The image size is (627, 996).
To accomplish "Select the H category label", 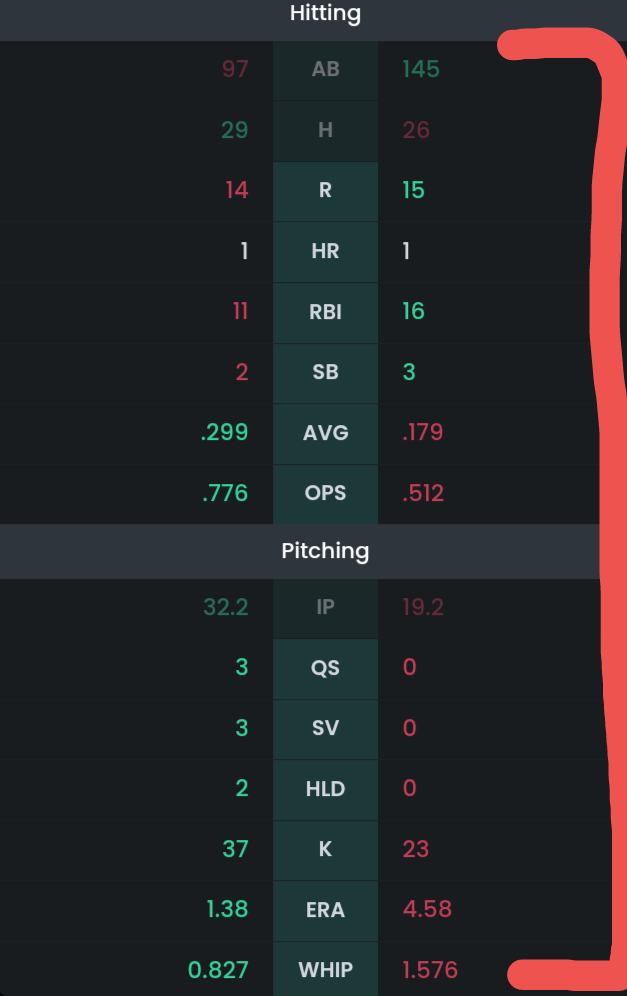I will [x=325, y=130].
